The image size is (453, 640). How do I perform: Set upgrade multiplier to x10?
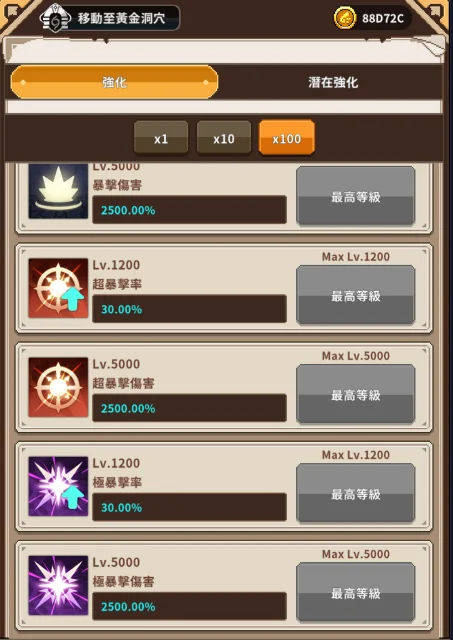pos(224,138)
